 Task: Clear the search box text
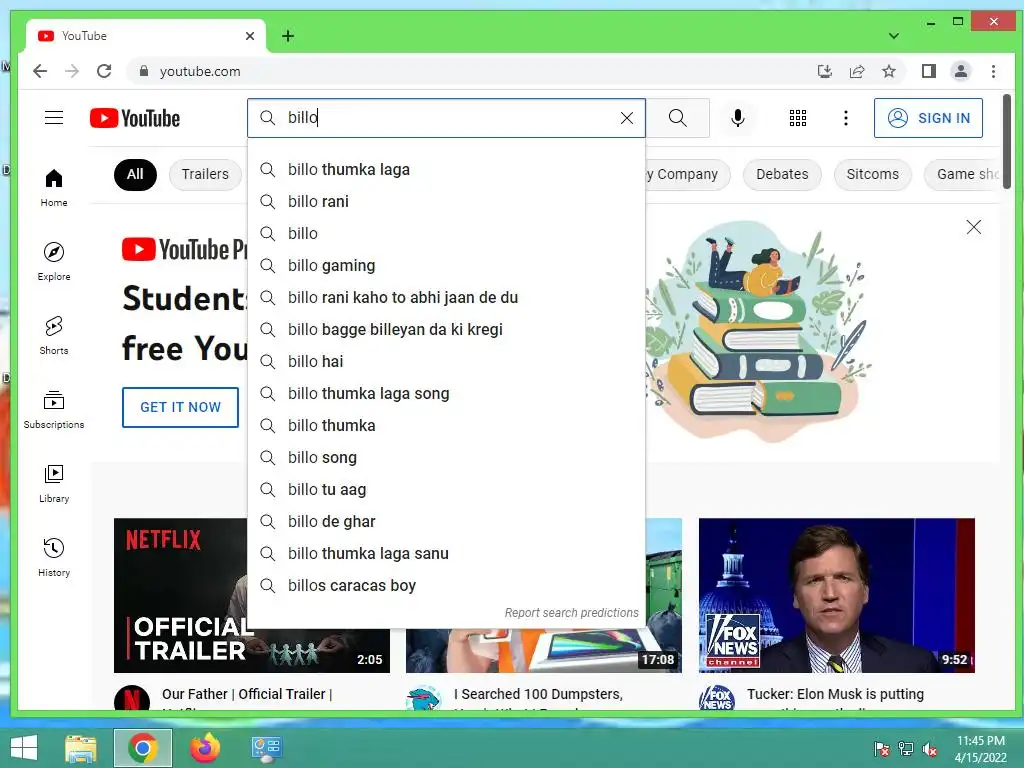click(x=626, y=118)
